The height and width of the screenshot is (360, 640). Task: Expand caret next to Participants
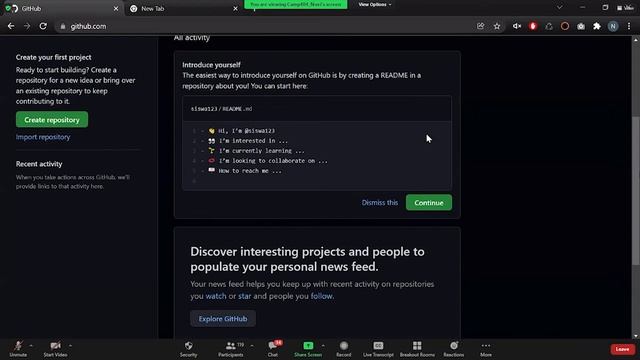[x=252, y=346]
